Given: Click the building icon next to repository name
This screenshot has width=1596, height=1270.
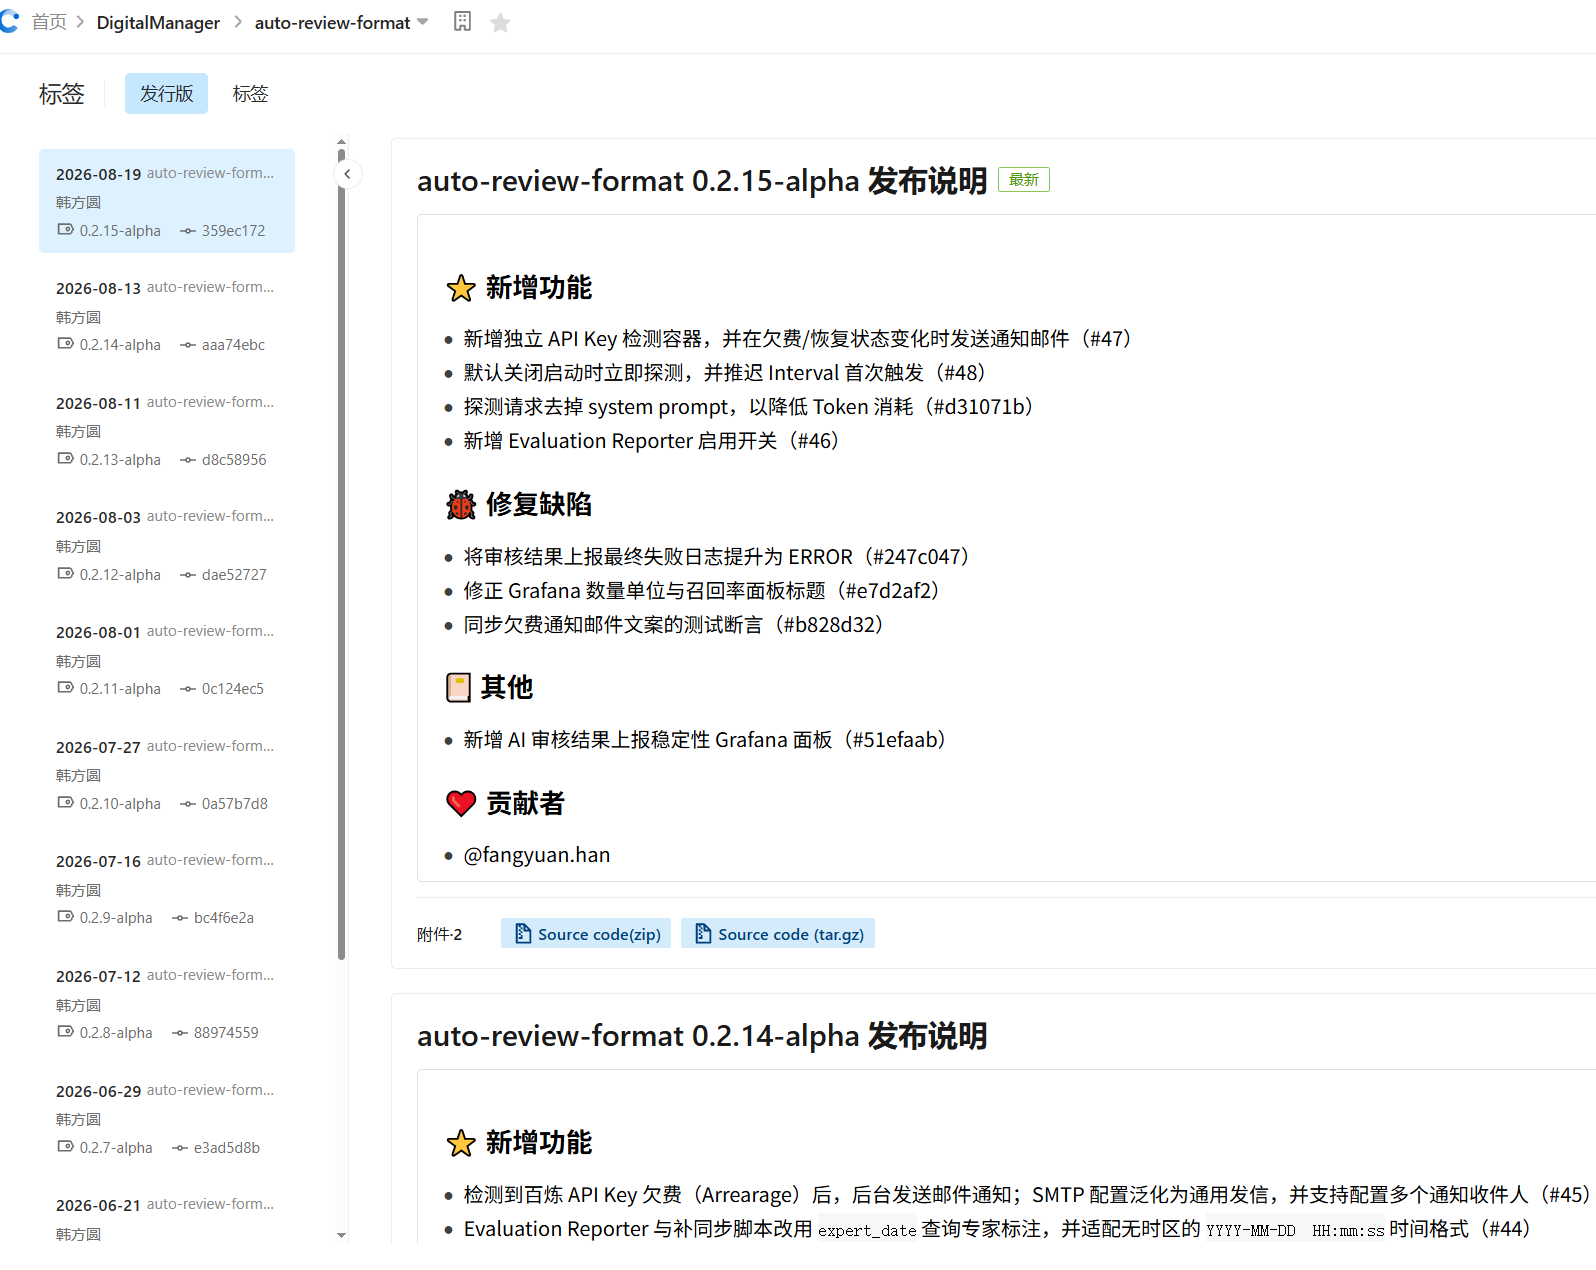Looking at the screenshot, I should click(462, 22).
